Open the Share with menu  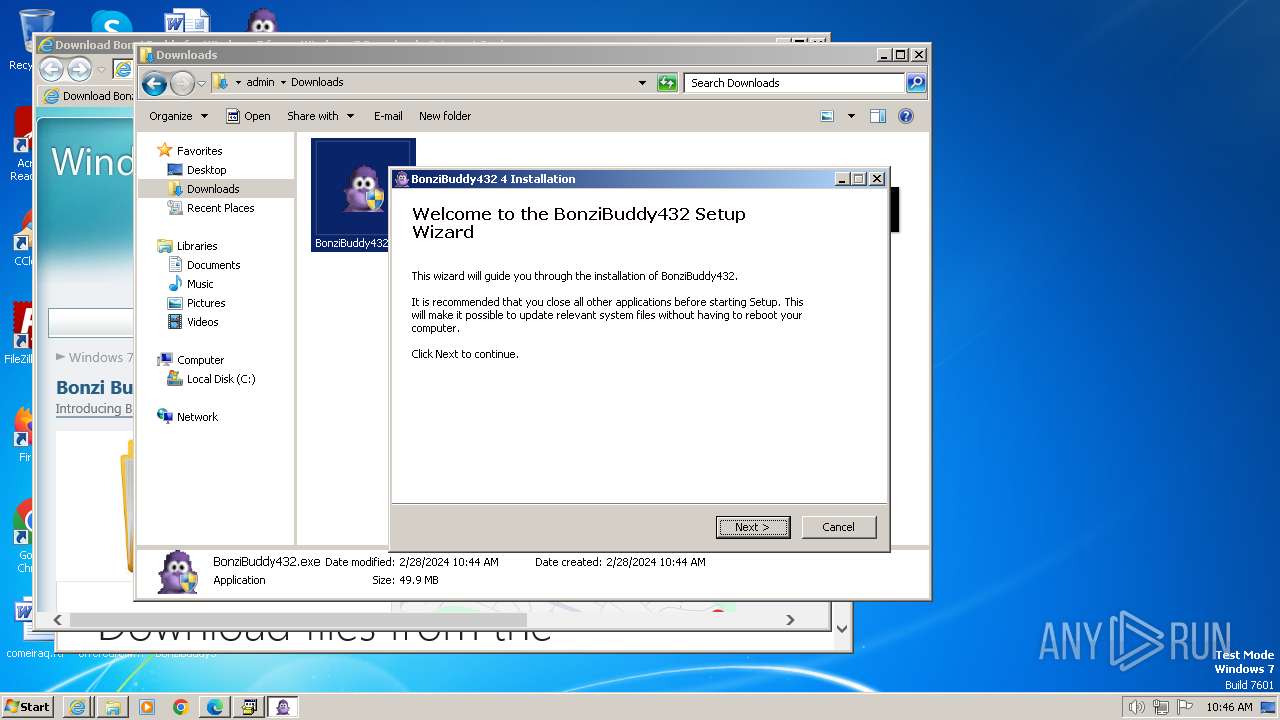320,116
